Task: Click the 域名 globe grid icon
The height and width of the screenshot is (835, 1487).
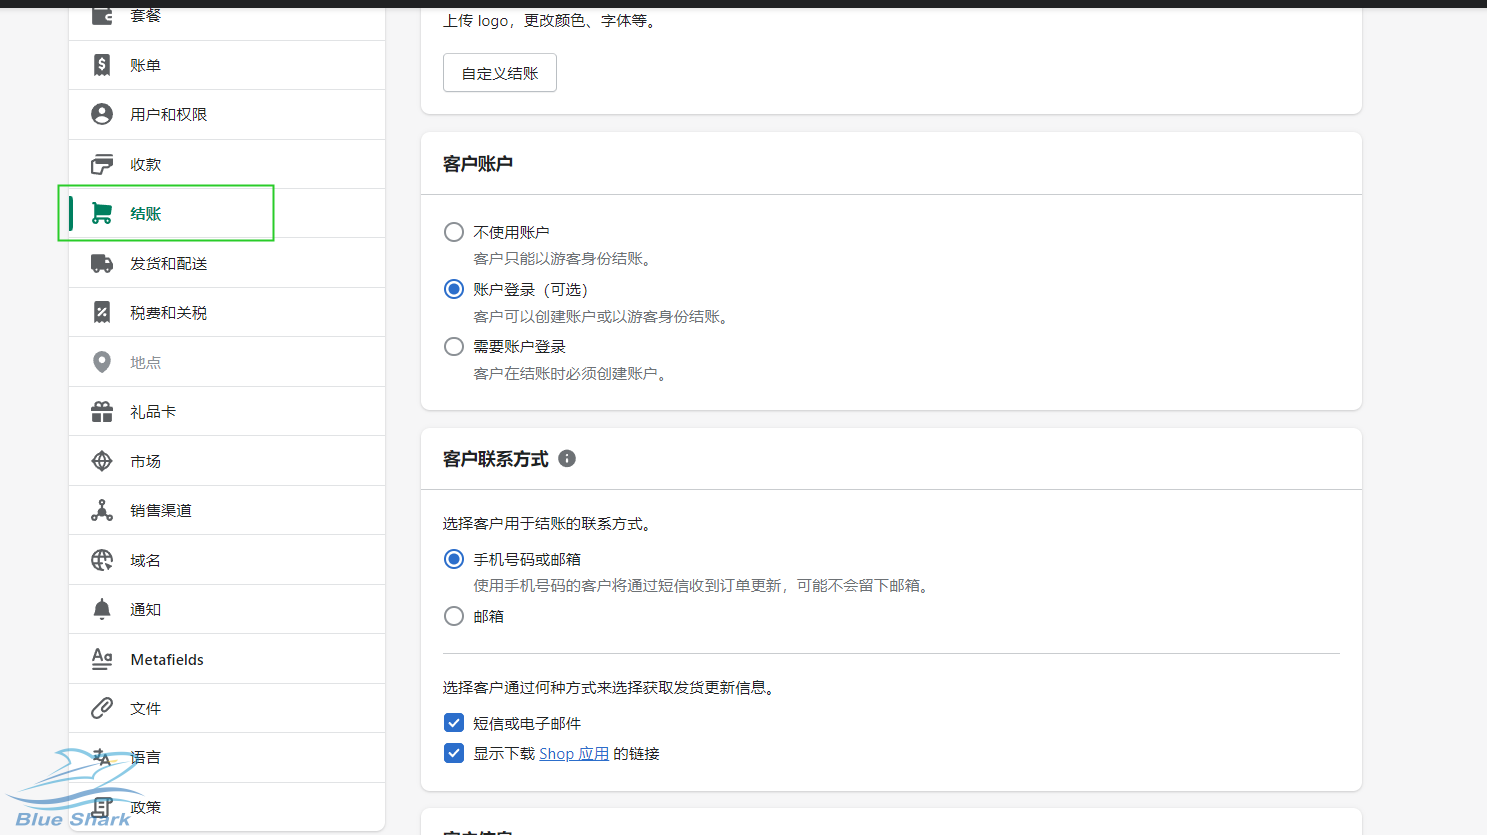Action: coord(102,560)
